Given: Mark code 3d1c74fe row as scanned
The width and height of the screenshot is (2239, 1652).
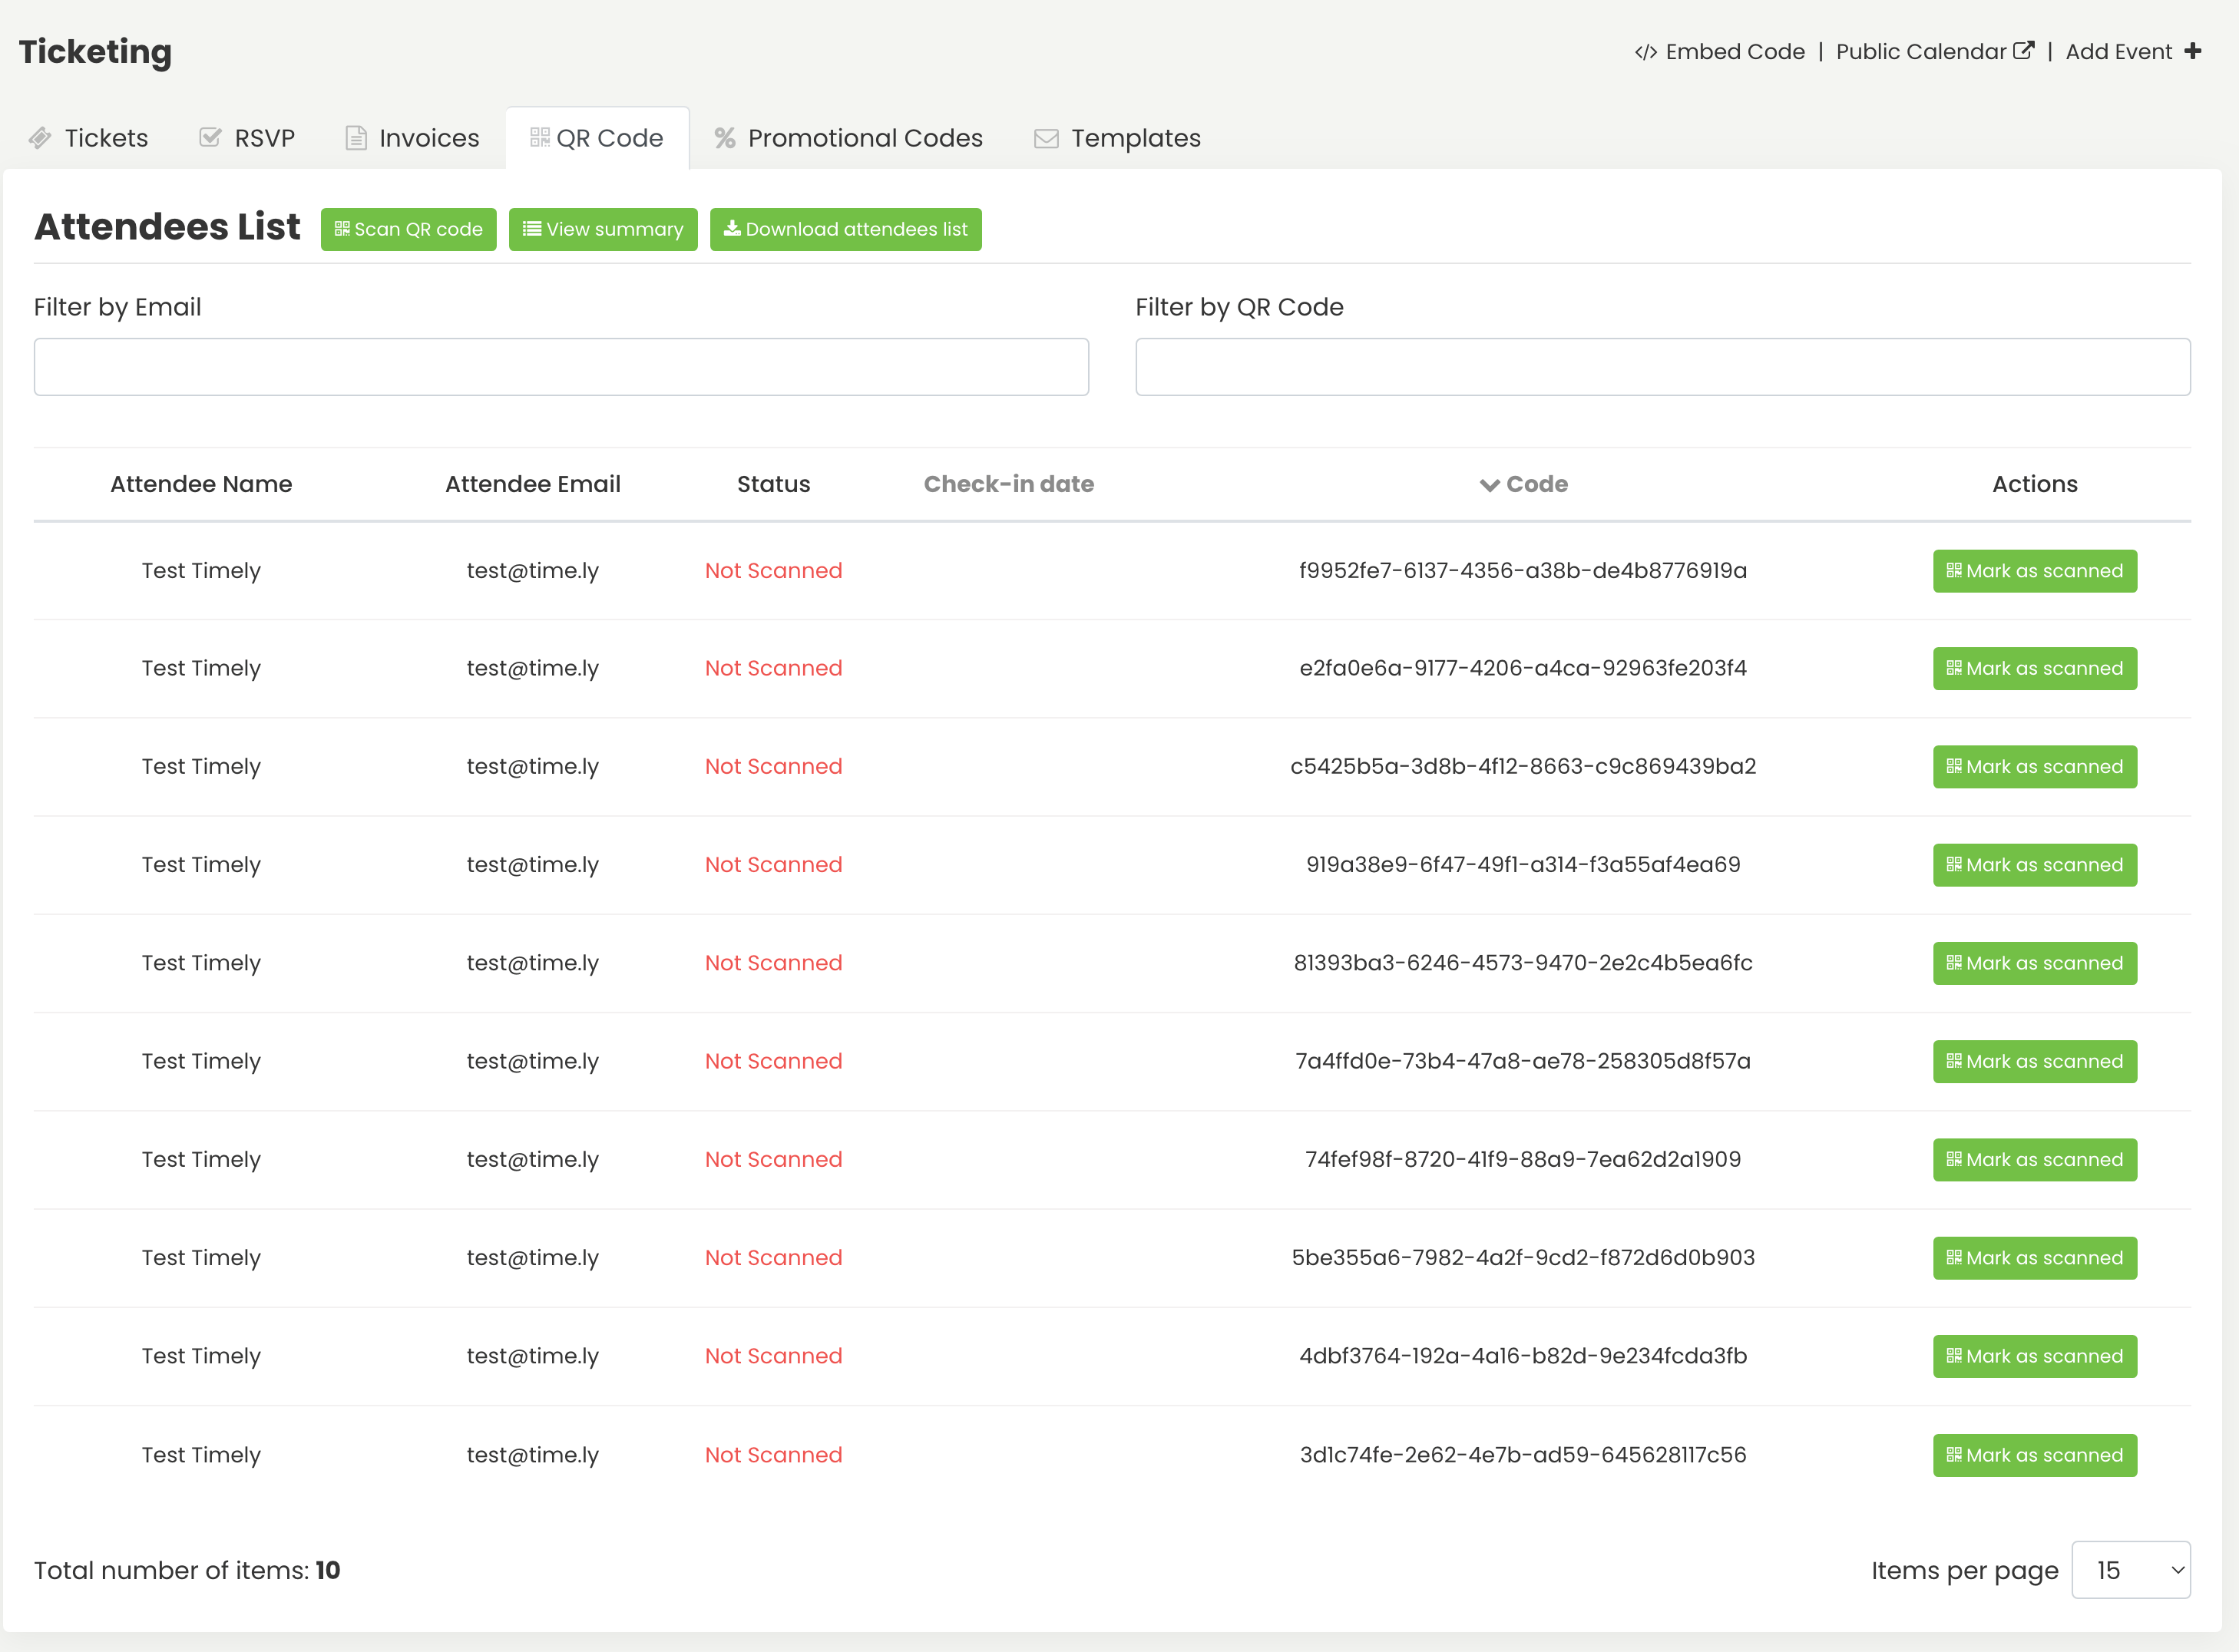Looking at the screenshot, I should [x=2035, y=1455].
